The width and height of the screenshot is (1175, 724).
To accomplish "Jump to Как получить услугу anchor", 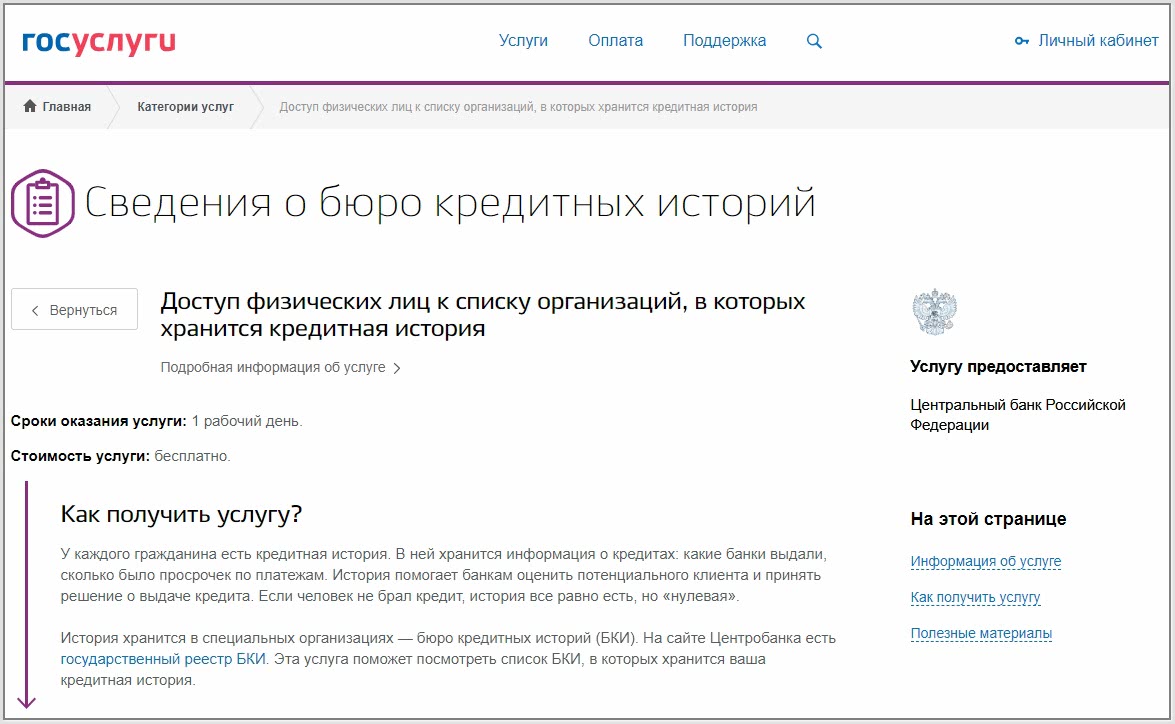I will (975, 598).
